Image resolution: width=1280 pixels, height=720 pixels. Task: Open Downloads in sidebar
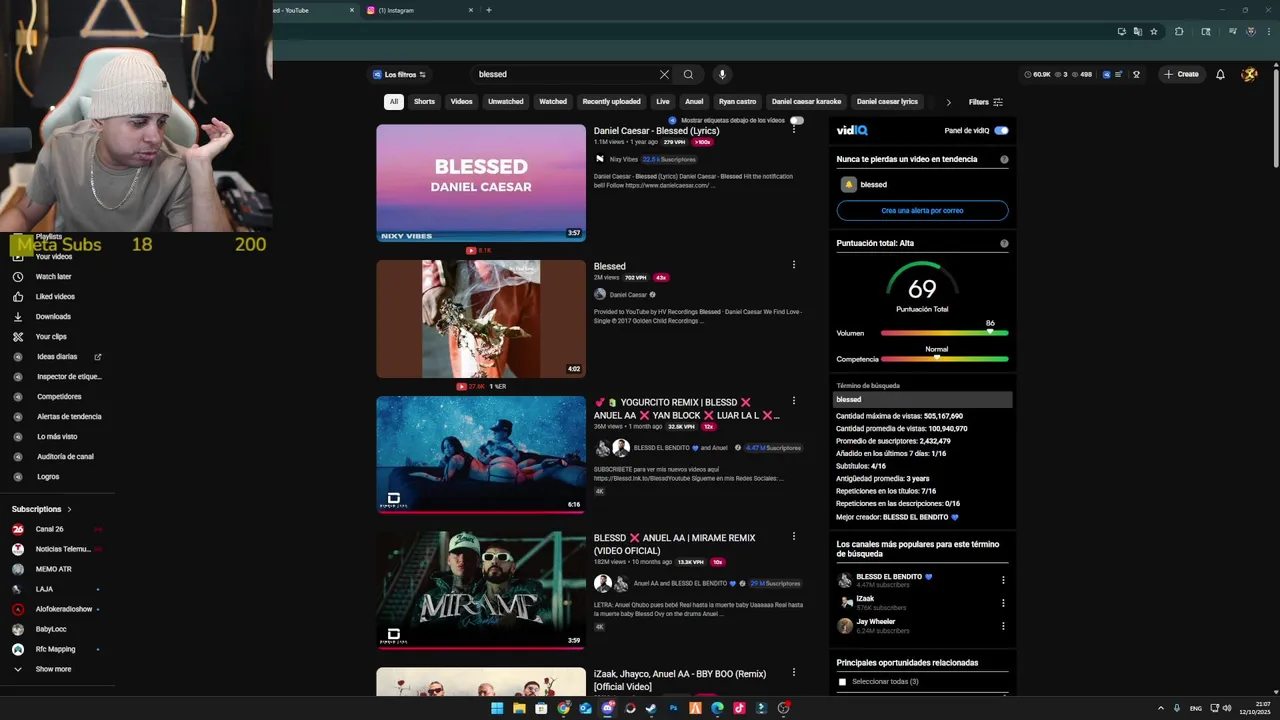pos(53,316)
